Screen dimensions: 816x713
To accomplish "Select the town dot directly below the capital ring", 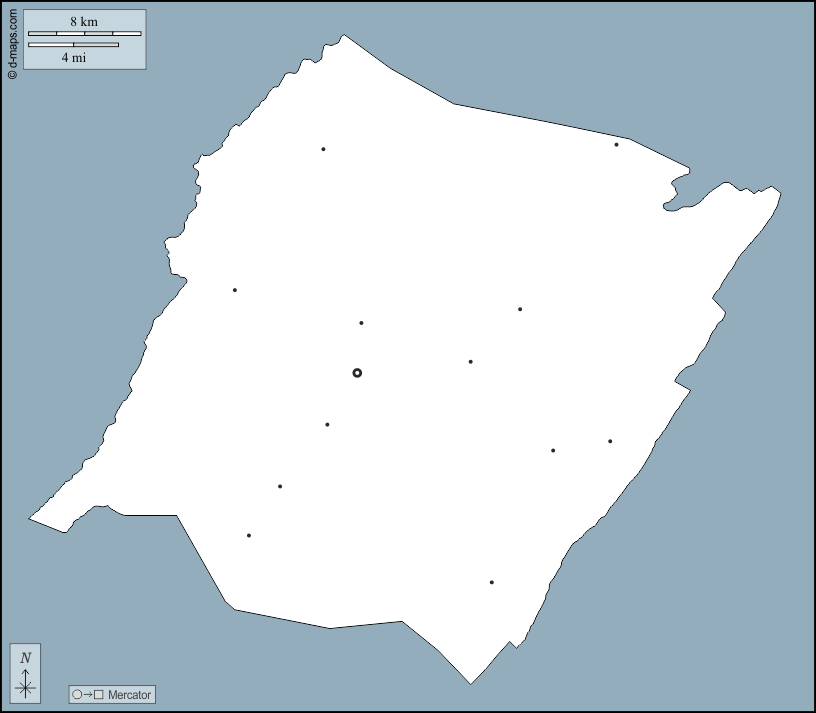I will coord(327,425).
